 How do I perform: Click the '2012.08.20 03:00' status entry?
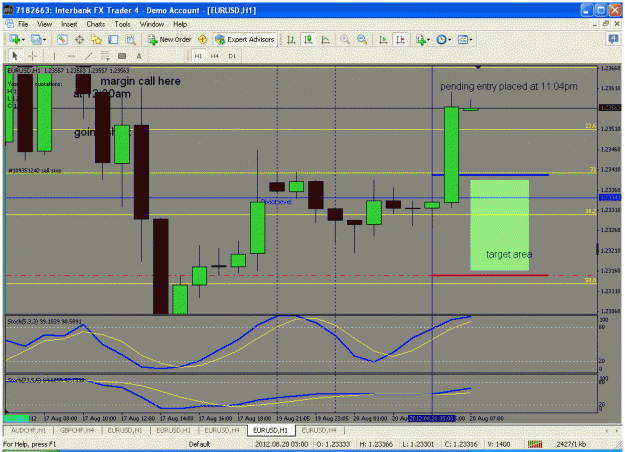pyautogui.click(x=281, y=444)
